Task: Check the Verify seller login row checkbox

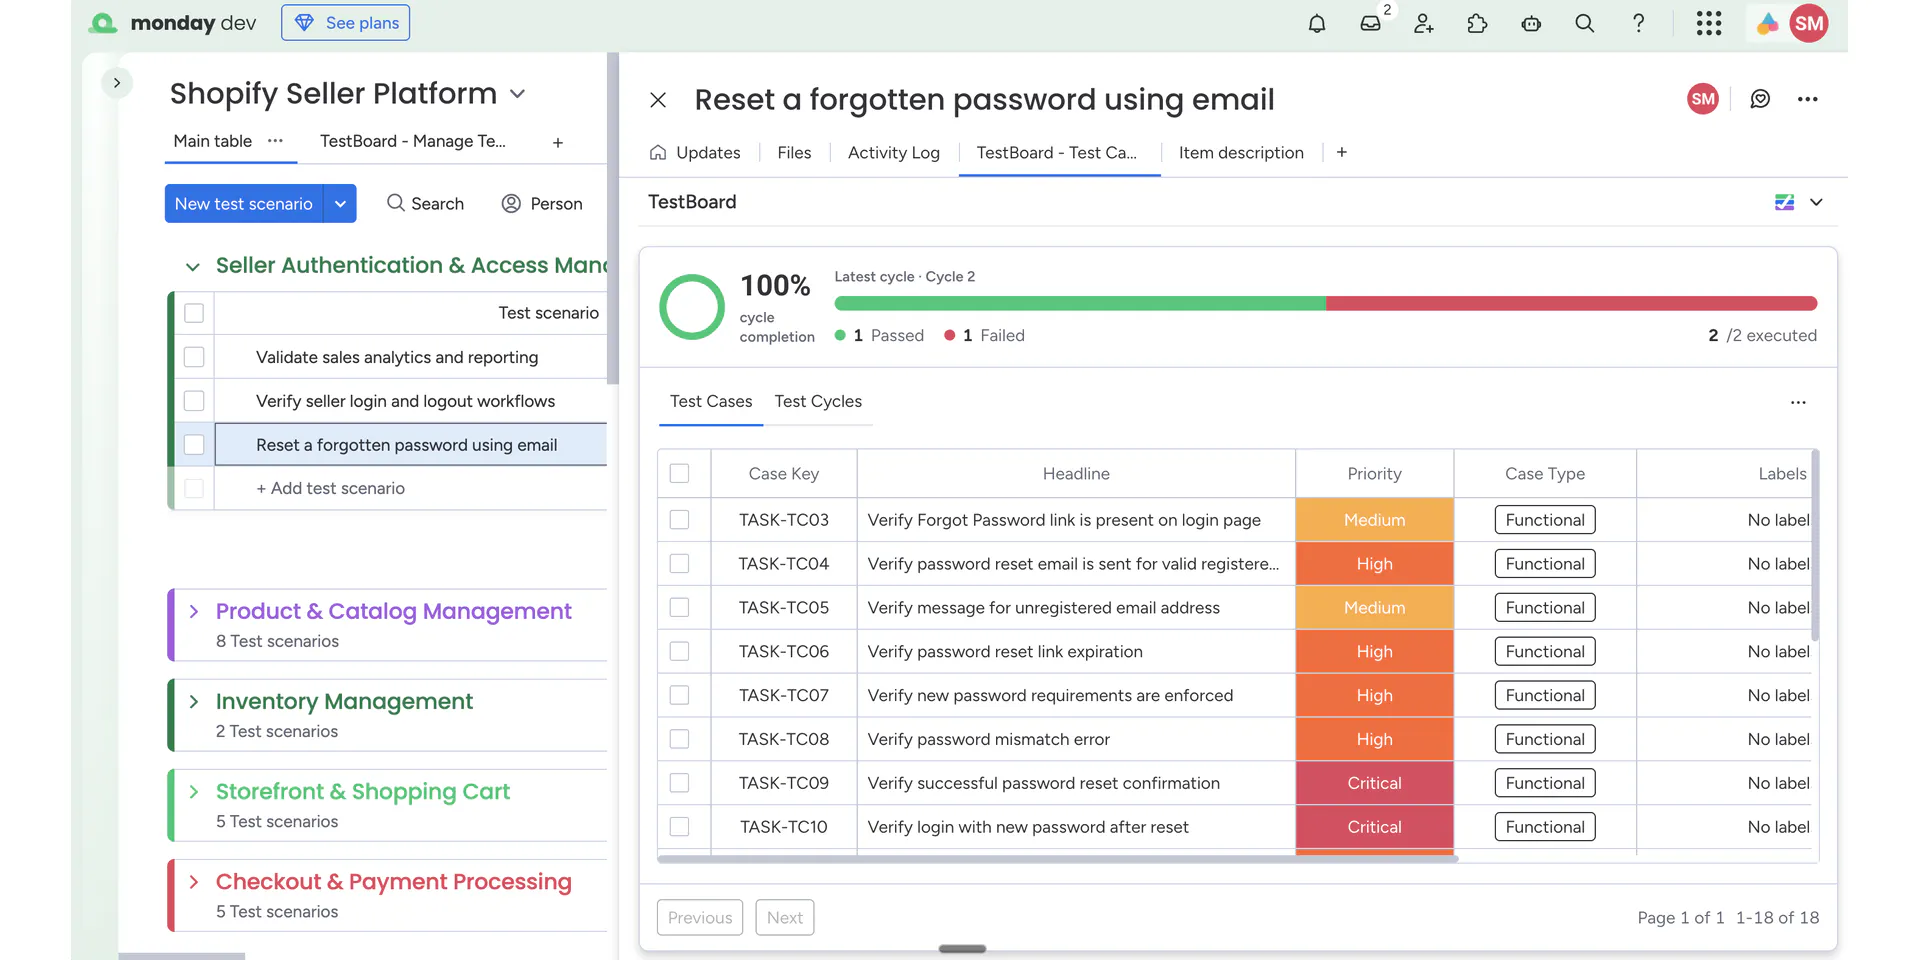Action: click(x=194, y=401)
